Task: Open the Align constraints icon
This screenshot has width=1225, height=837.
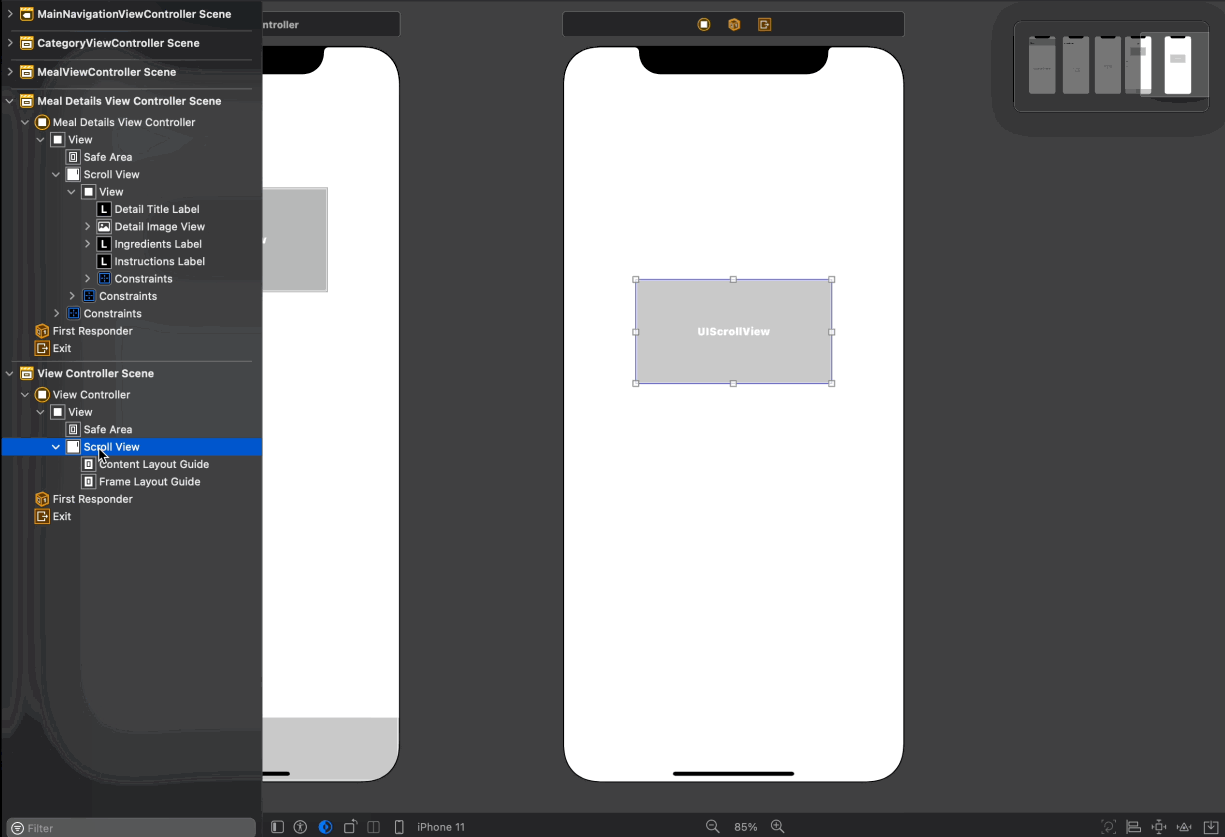Action: tap(1134, 827)
